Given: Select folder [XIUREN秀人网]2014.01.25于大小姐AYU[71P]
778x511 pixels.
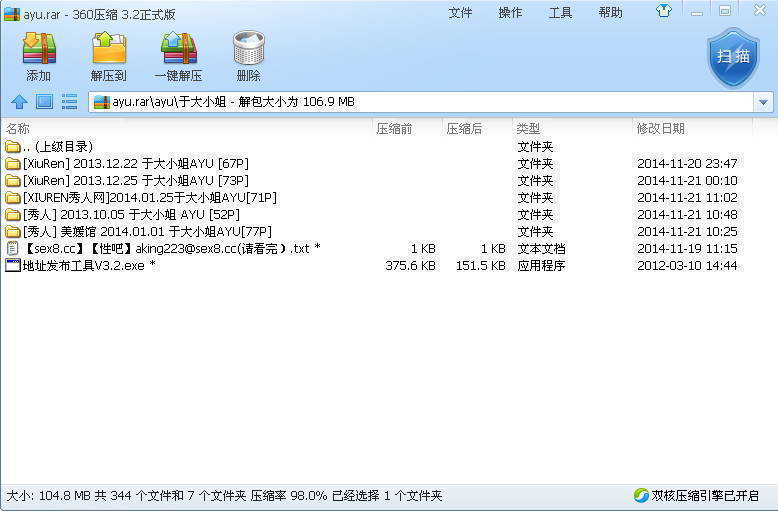Looking at the screenshot, I should (x=150, y=197).
